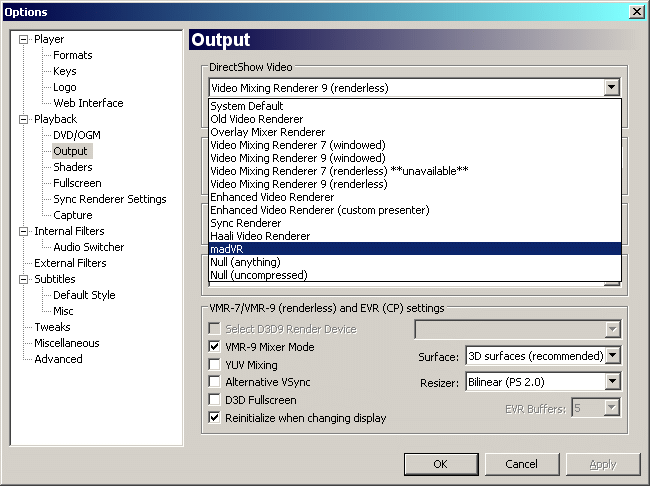
Task: Pick Video Mixing Renderer 9 (windowed)
Action: pos(415,158)
